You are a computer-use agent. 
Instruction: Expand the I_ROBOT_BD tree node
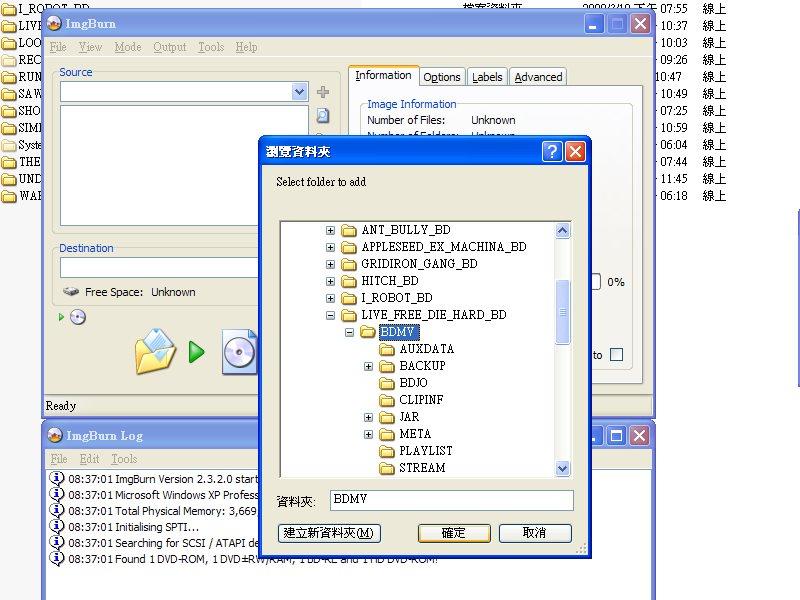(x=330, y=298)
